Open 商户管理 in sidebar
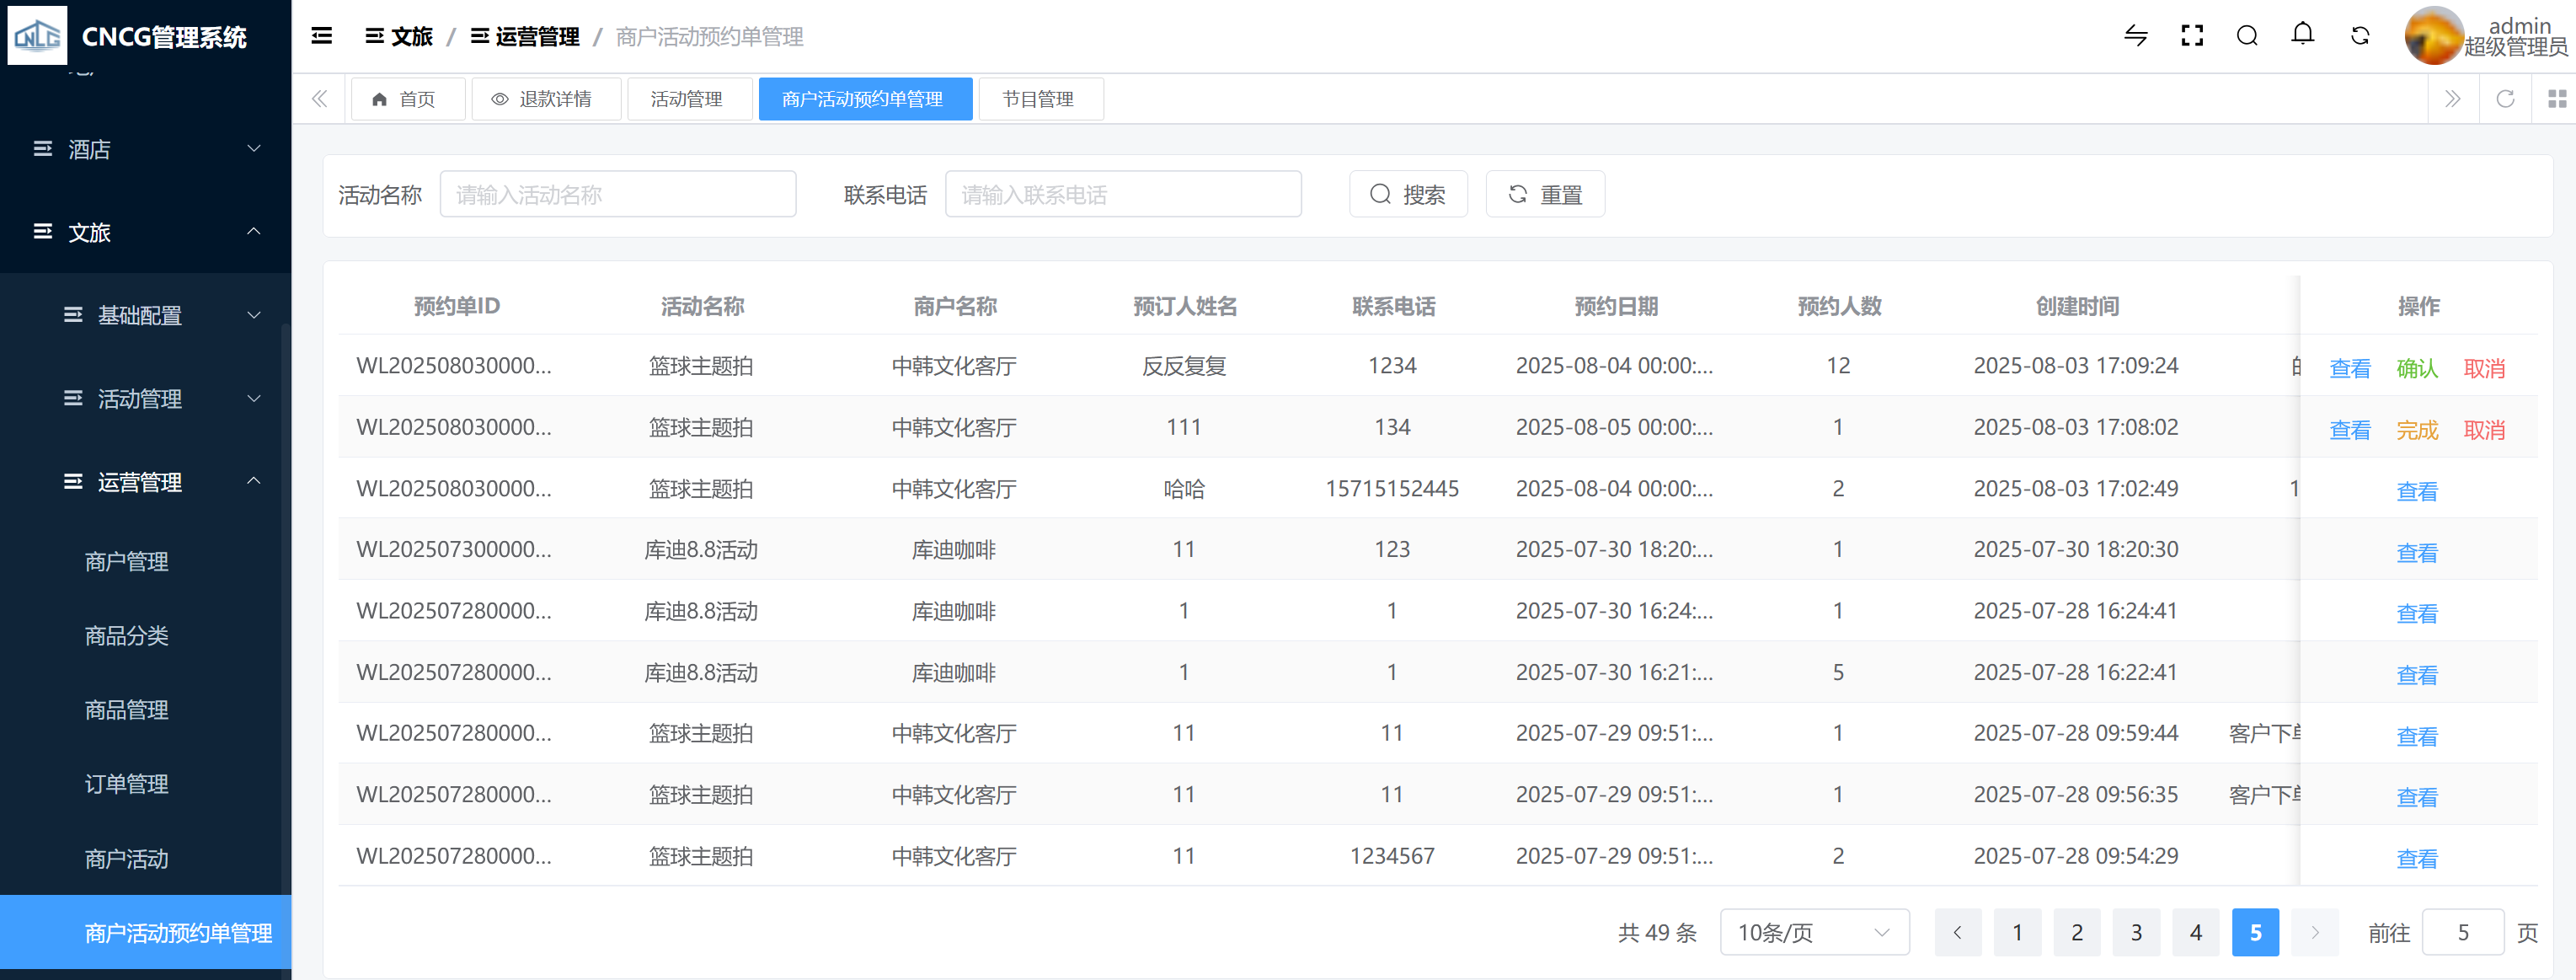Image resolution: width=2576 pixels, height=980 pixels. click(126, 562)
